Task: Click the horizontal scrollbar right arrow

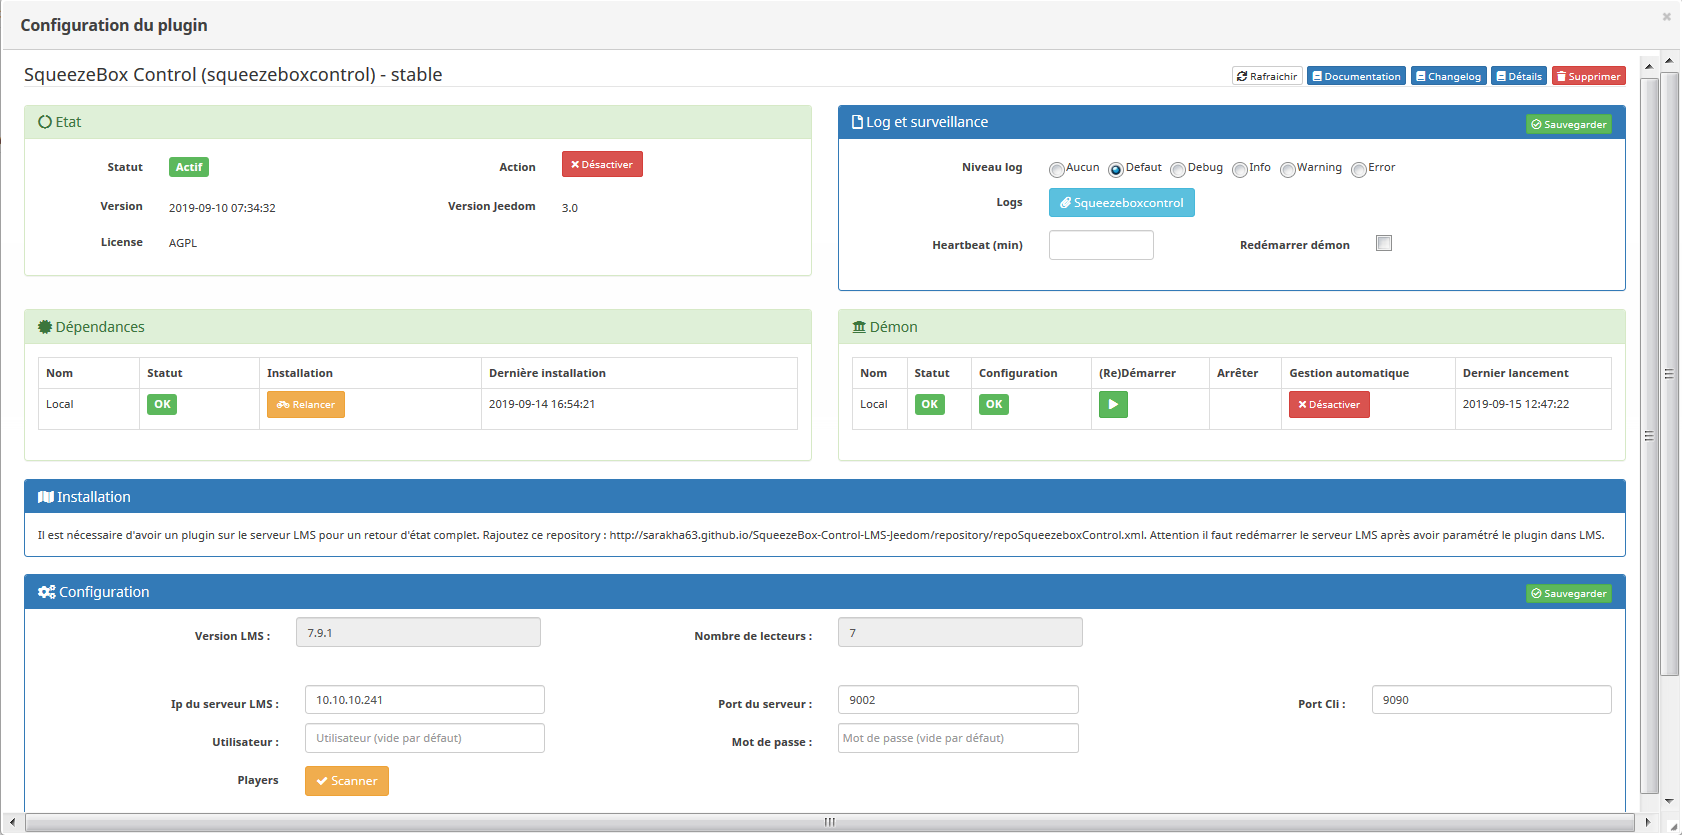Action: point(1649,822)
